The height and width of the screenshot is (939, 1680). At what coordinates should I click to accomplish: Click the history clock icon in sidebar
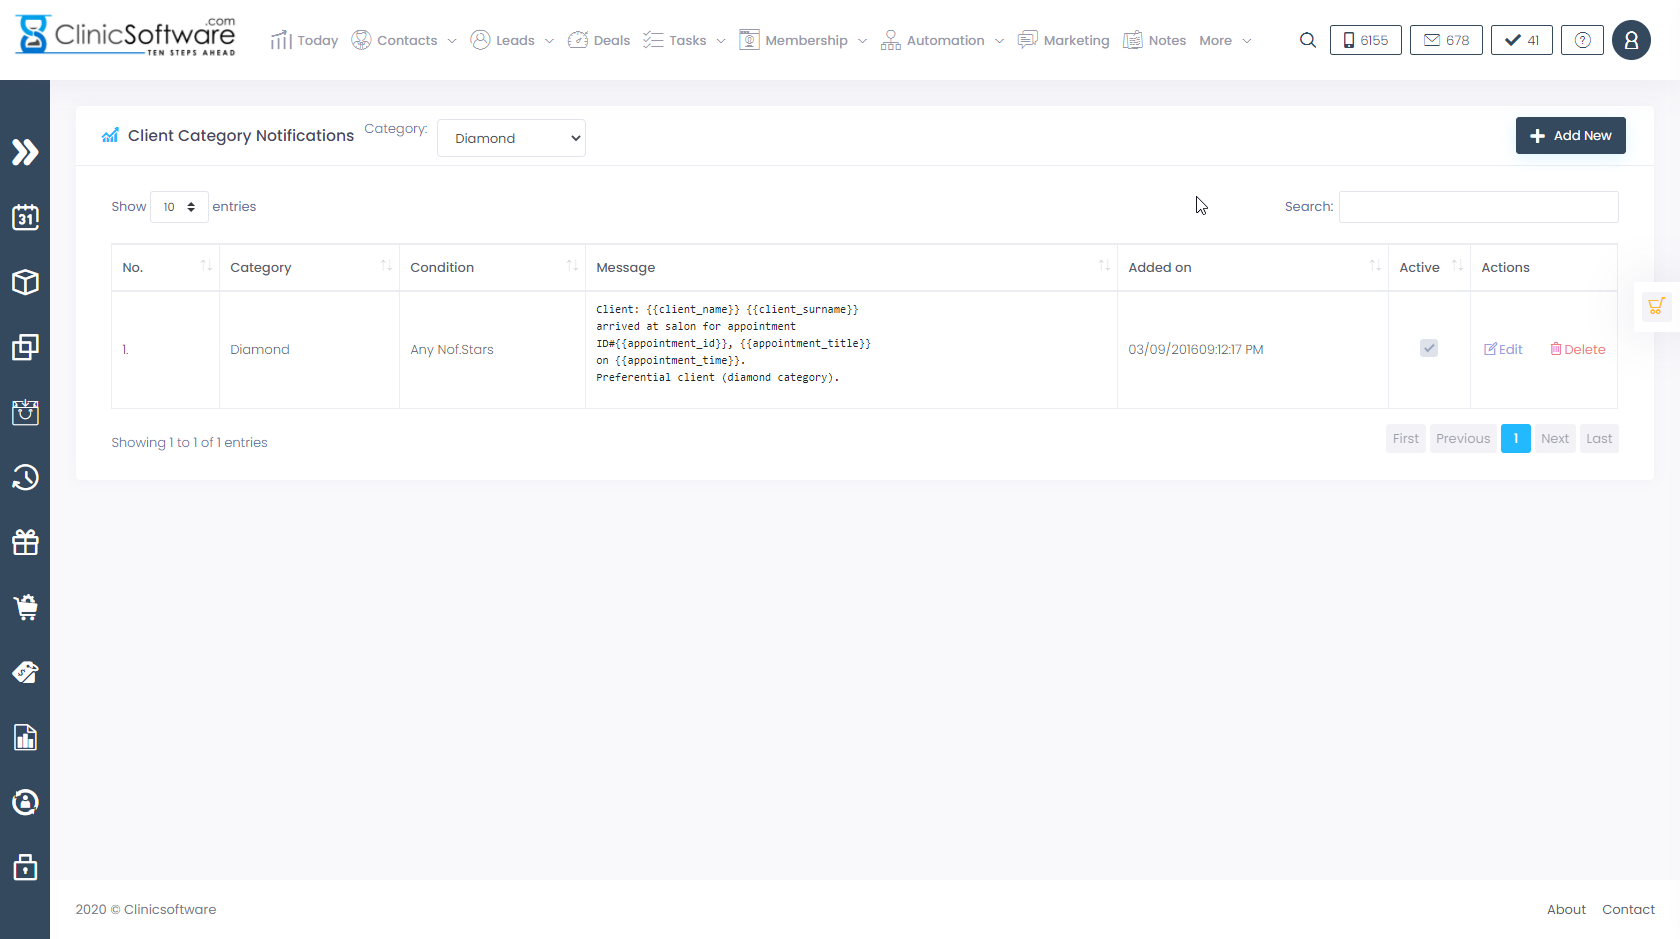(25, 477)
